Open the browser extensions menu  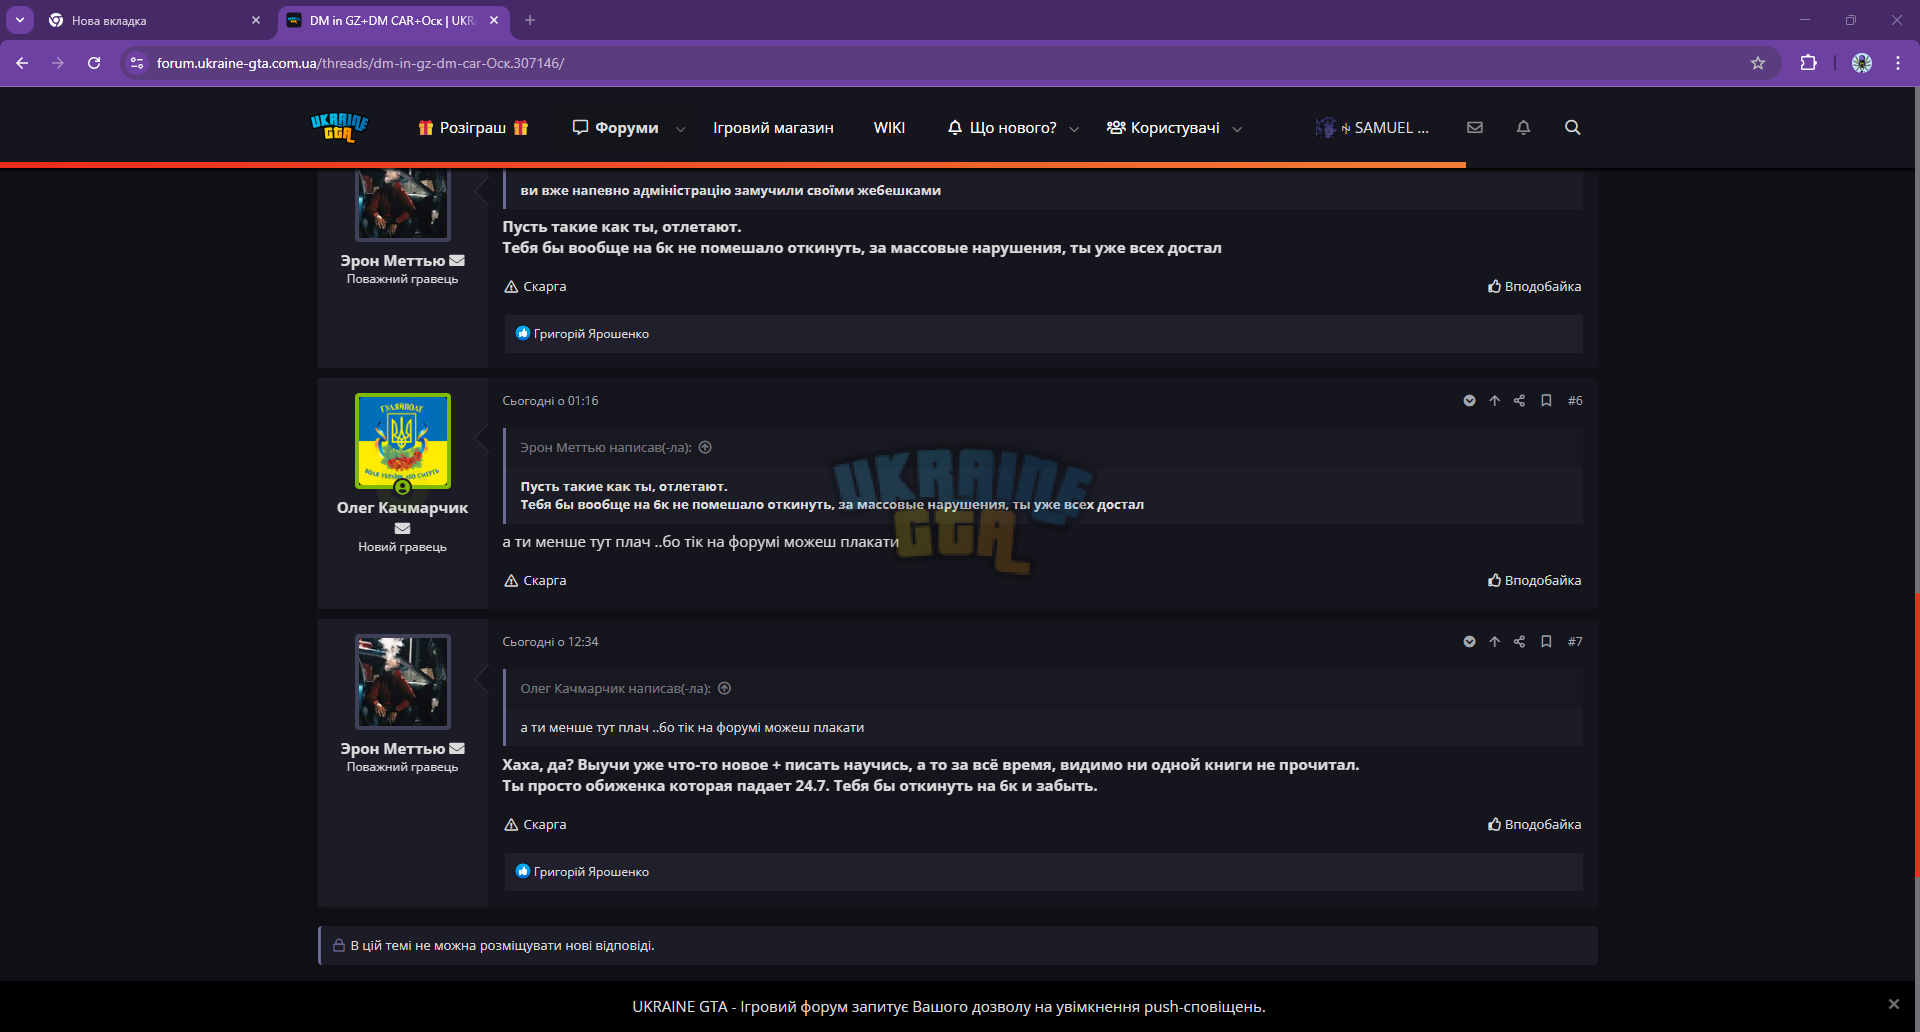1808,63
